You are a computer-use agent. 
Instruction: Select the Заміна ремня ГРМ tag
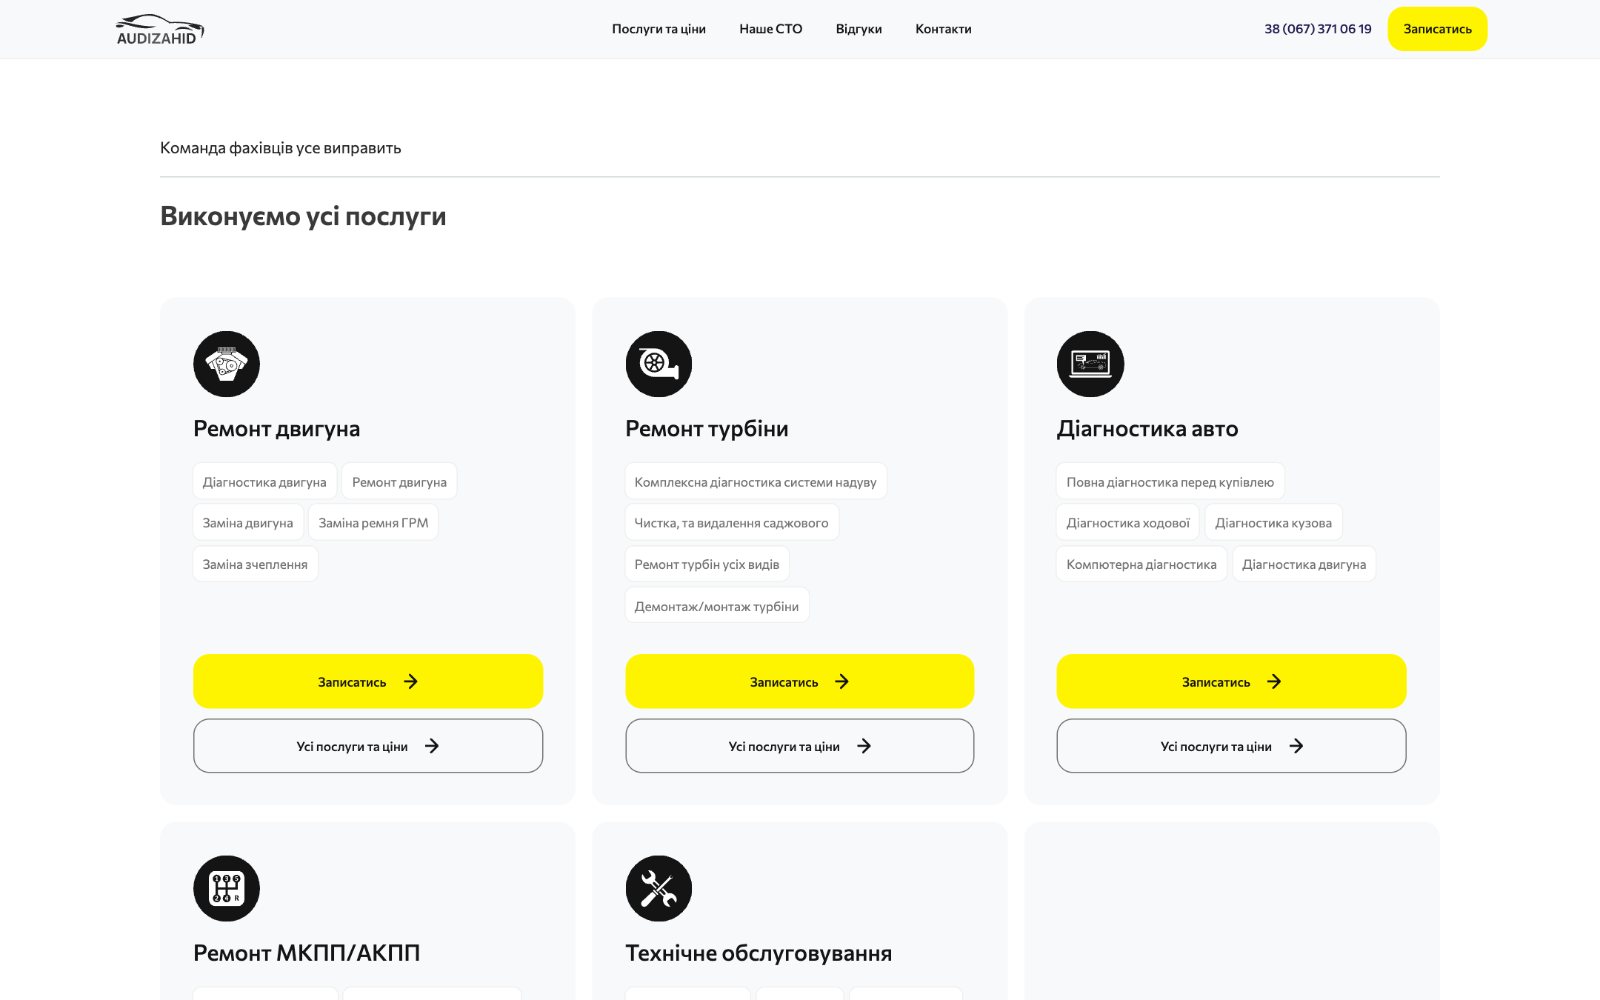[x=373, y=522]
